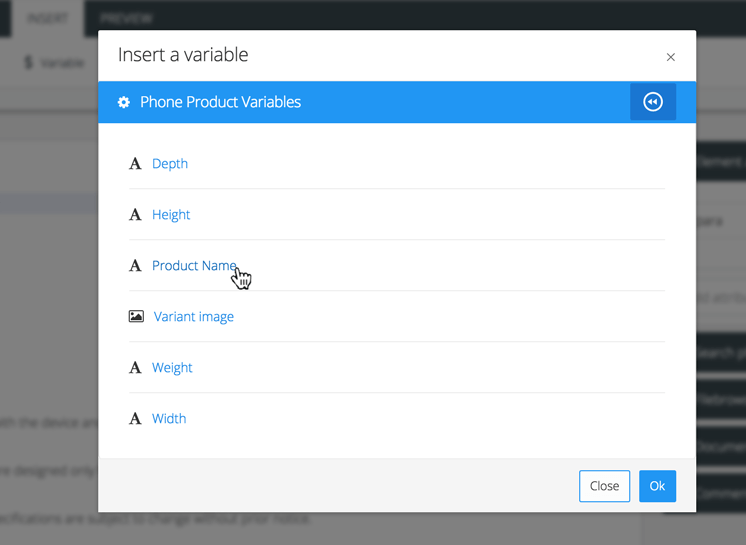
Task: Click the text-type icon beside Product Name
Action: 135,266
